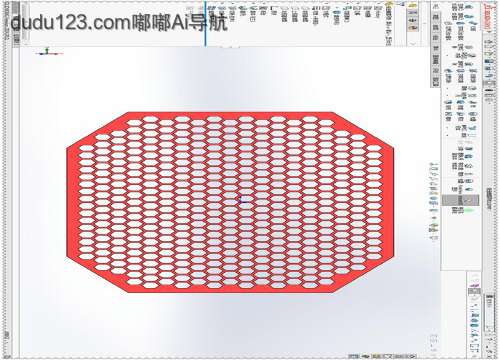Screen dimensions: 500x360
Task: Expand the chevron arrow beside the FeatureManager tabs
Action: pos(413,43)
